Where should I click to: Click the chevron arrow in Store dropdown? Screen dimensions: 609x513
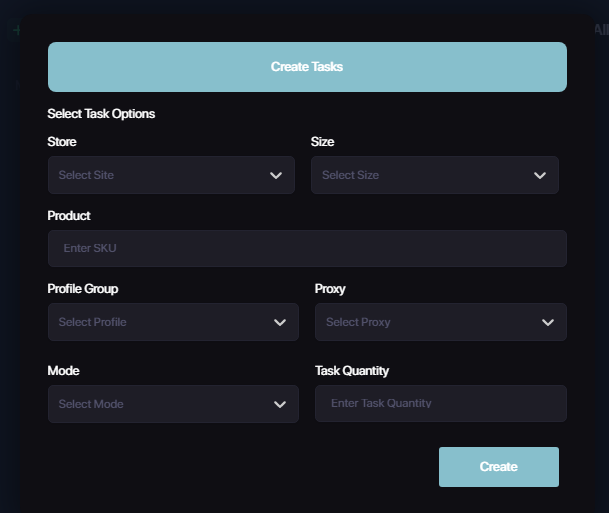coord(276,175)
